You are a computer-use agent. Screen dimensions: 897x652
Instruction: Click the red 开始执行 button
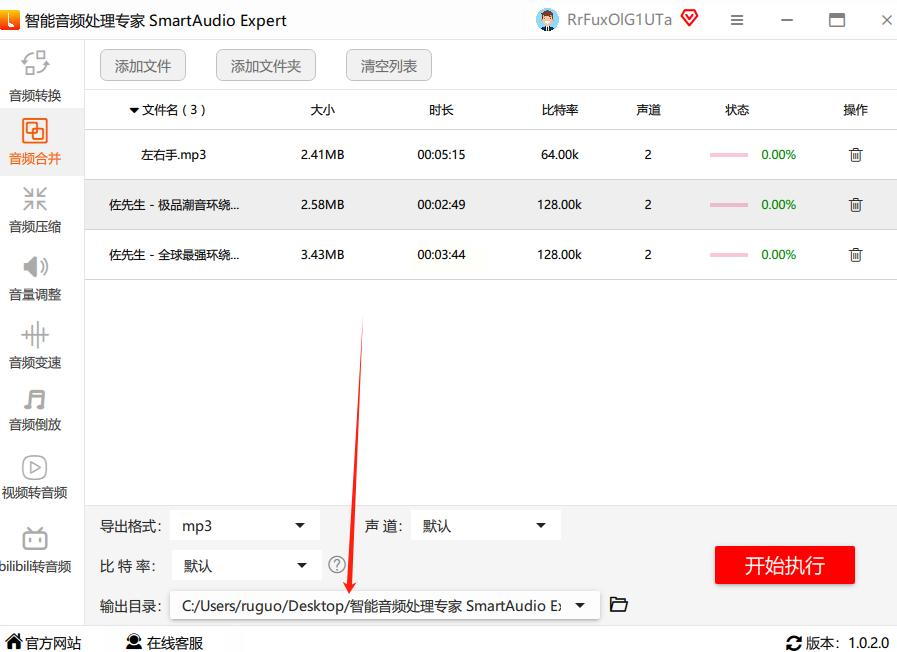click(784, 565)
